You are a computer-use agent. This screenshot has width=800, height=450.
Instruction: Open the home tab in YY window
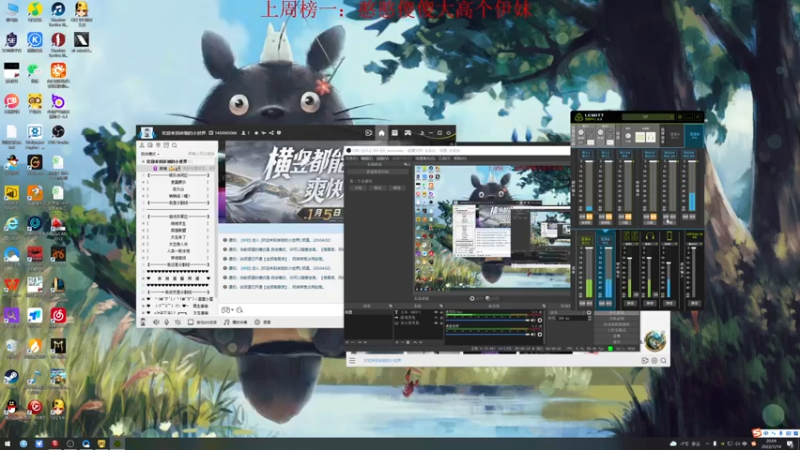pos(381,133)
